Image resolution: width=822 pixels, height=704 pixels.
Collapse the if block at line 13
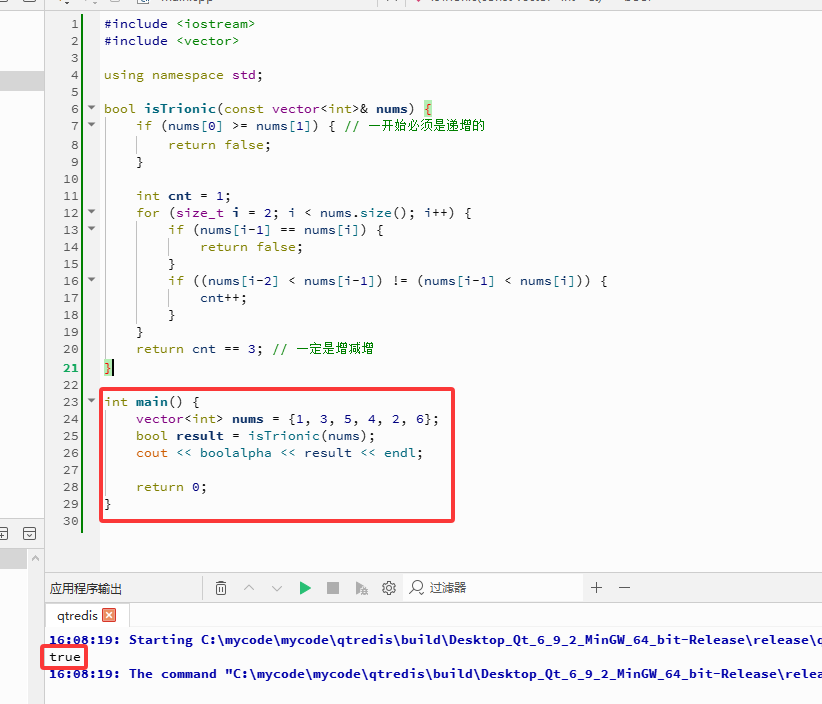[92, 229]
